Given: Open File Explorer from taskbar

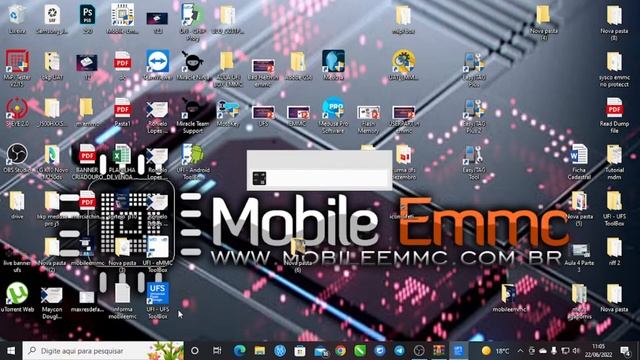Looking at the screenshot, I should point(260,351).
